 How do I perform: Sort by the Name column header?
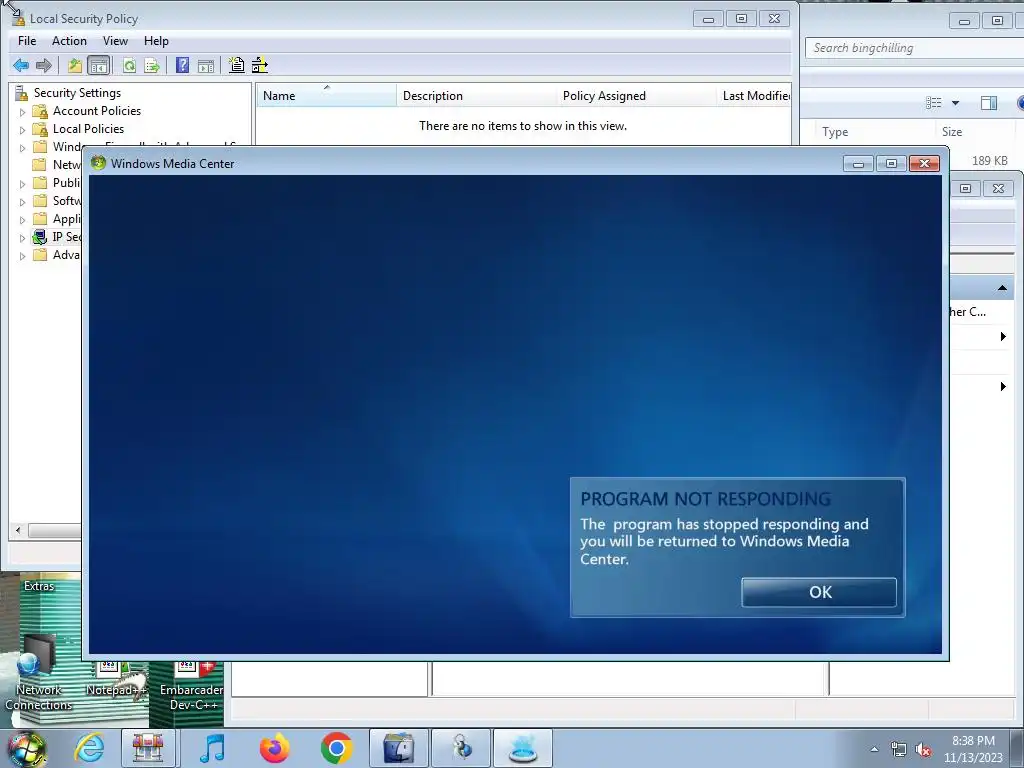(326, 95)
